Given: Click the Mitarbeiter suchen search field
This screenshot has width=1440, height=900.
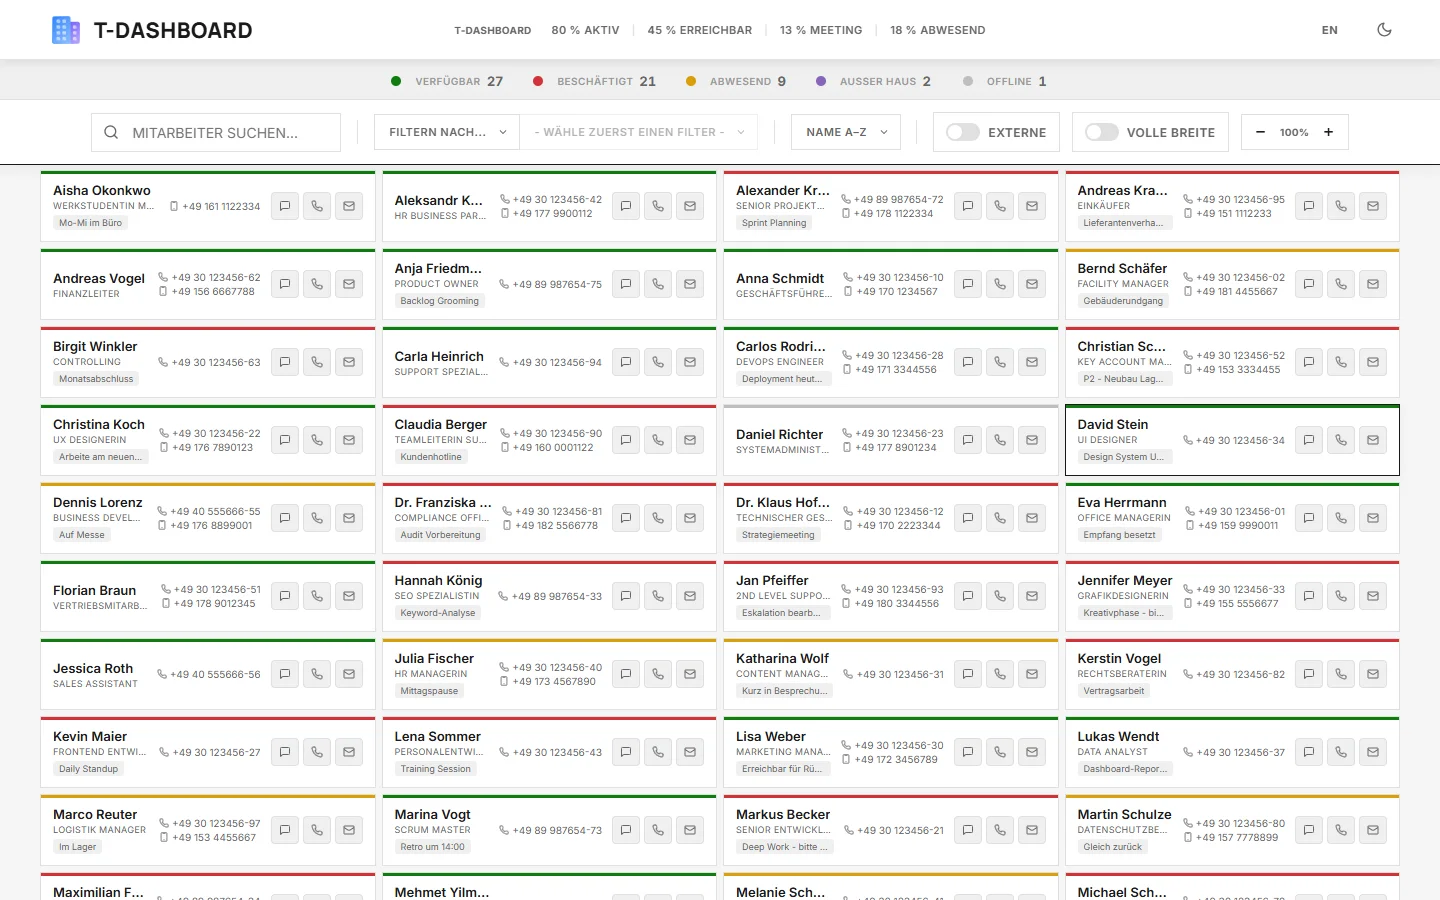Looking at the screenshot, I should pos(216,132).
